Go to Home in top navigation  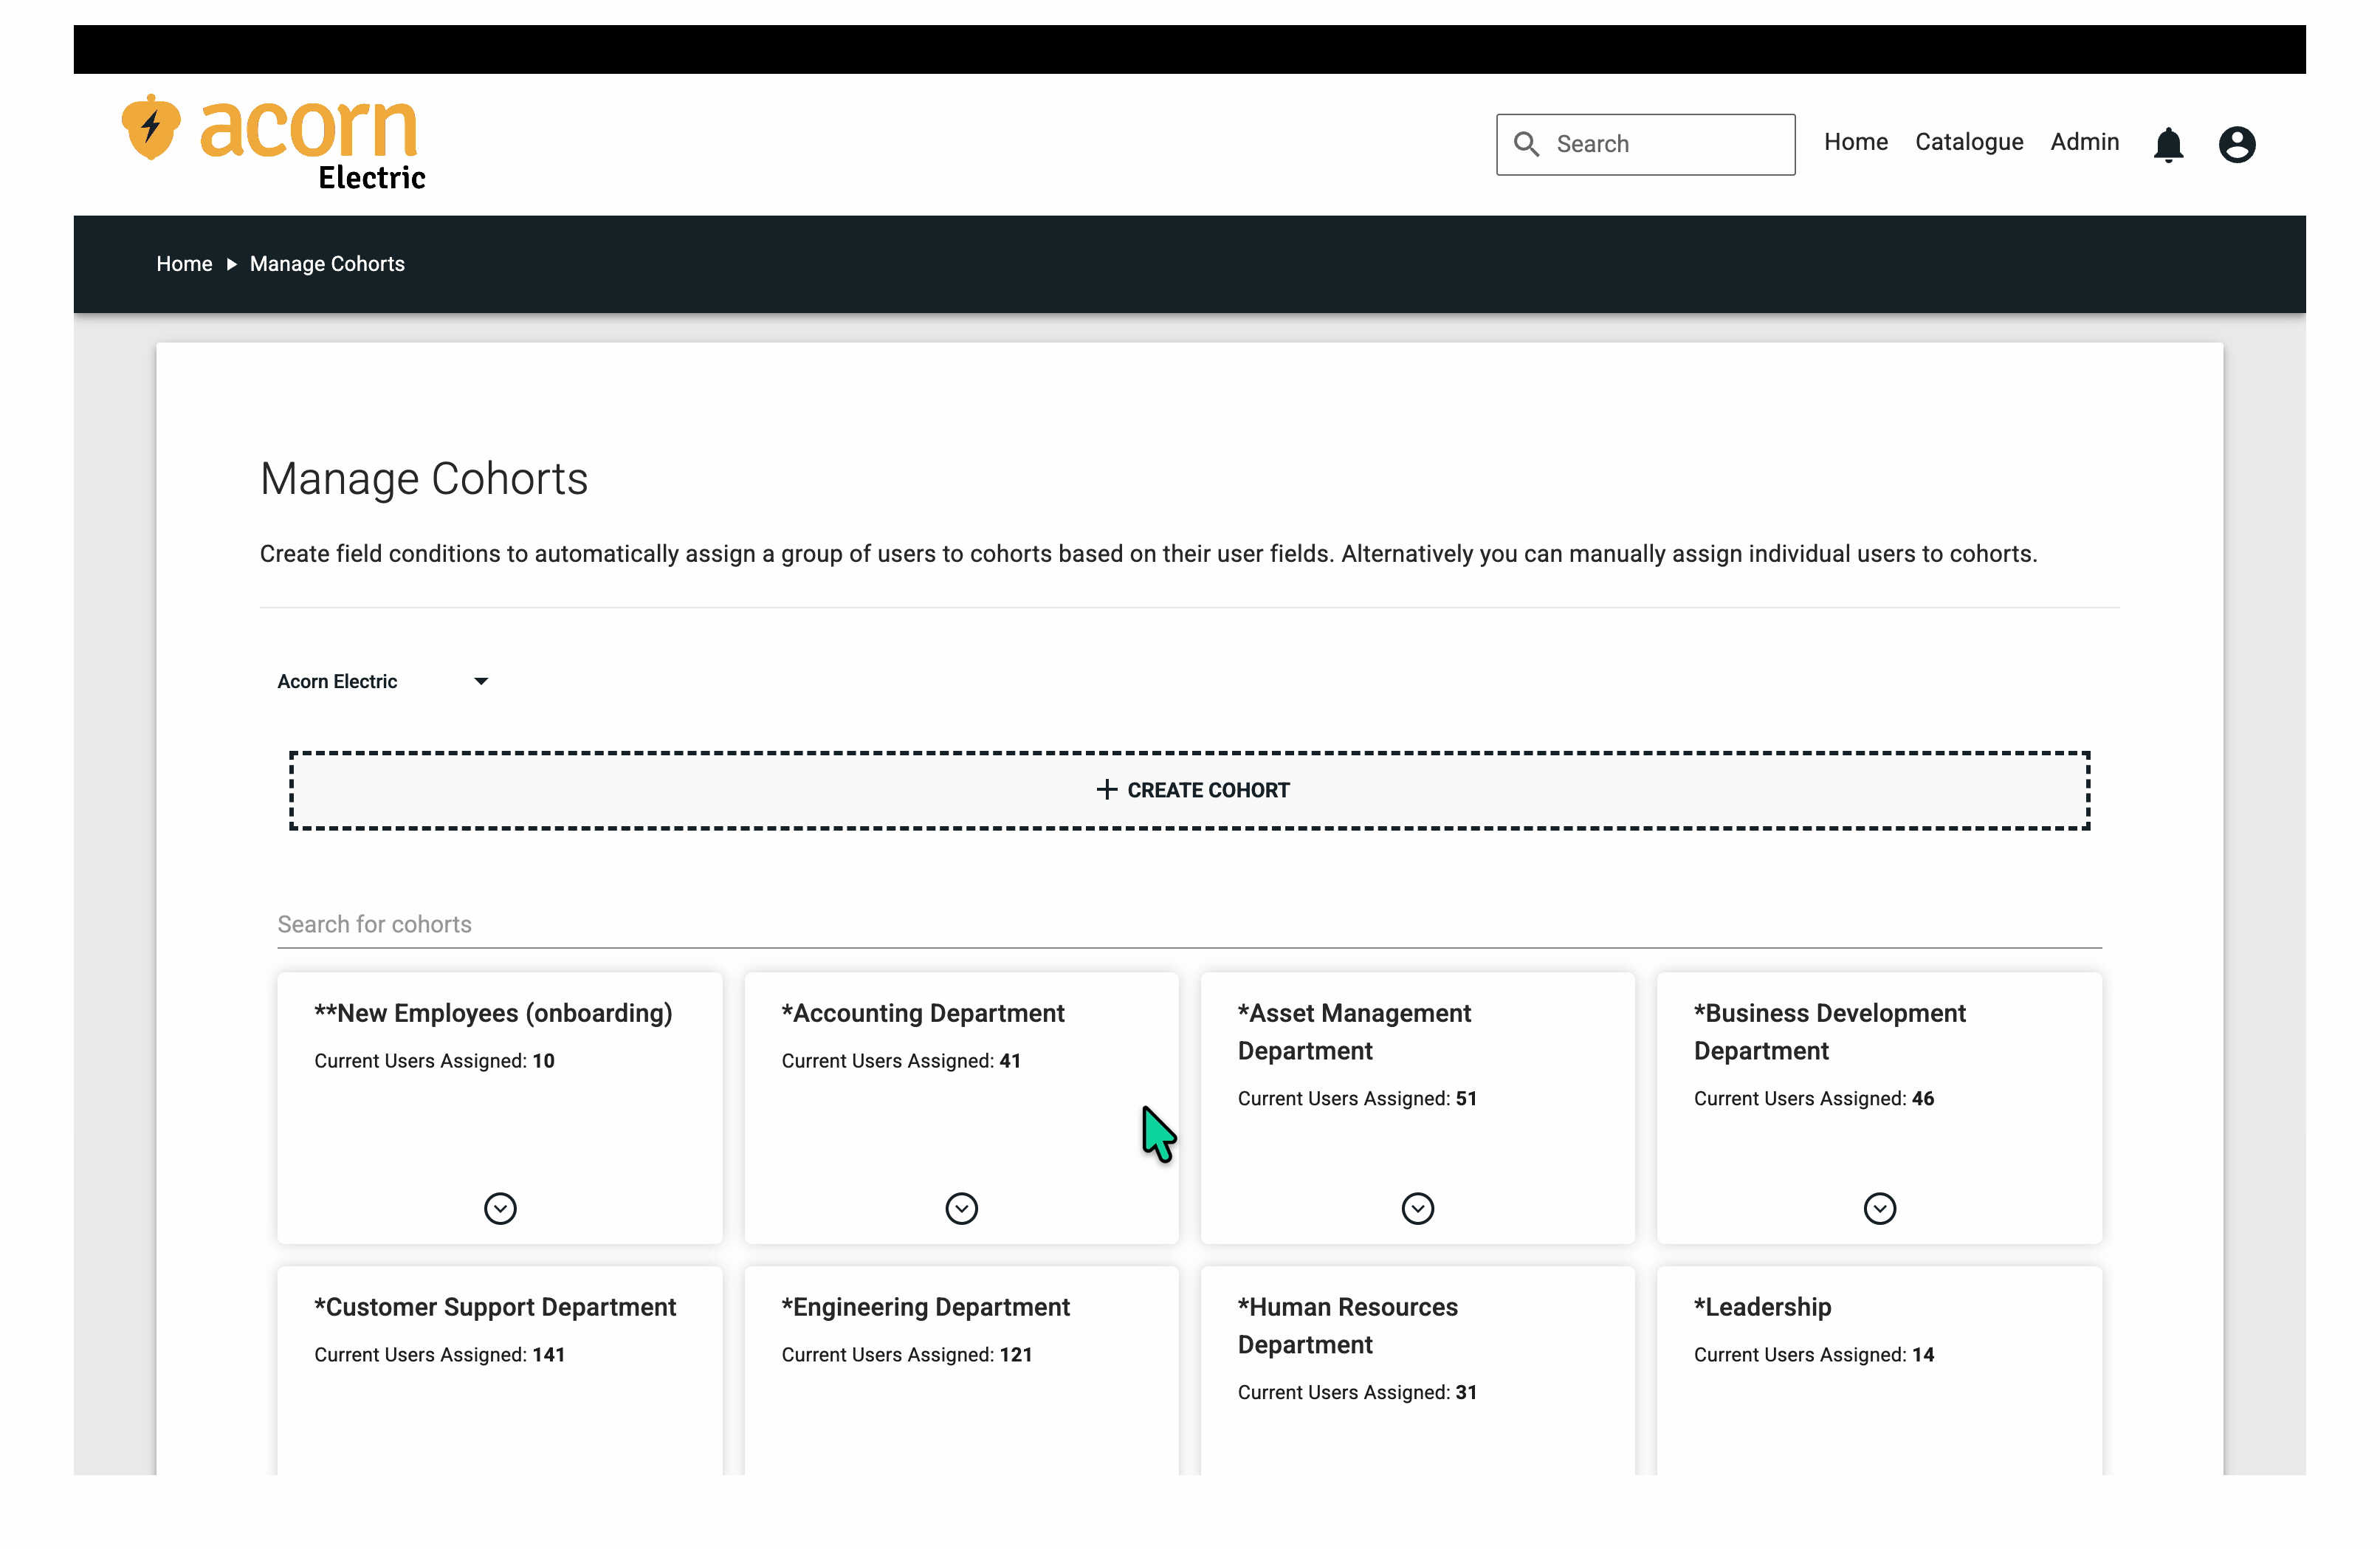(1855, 142)
